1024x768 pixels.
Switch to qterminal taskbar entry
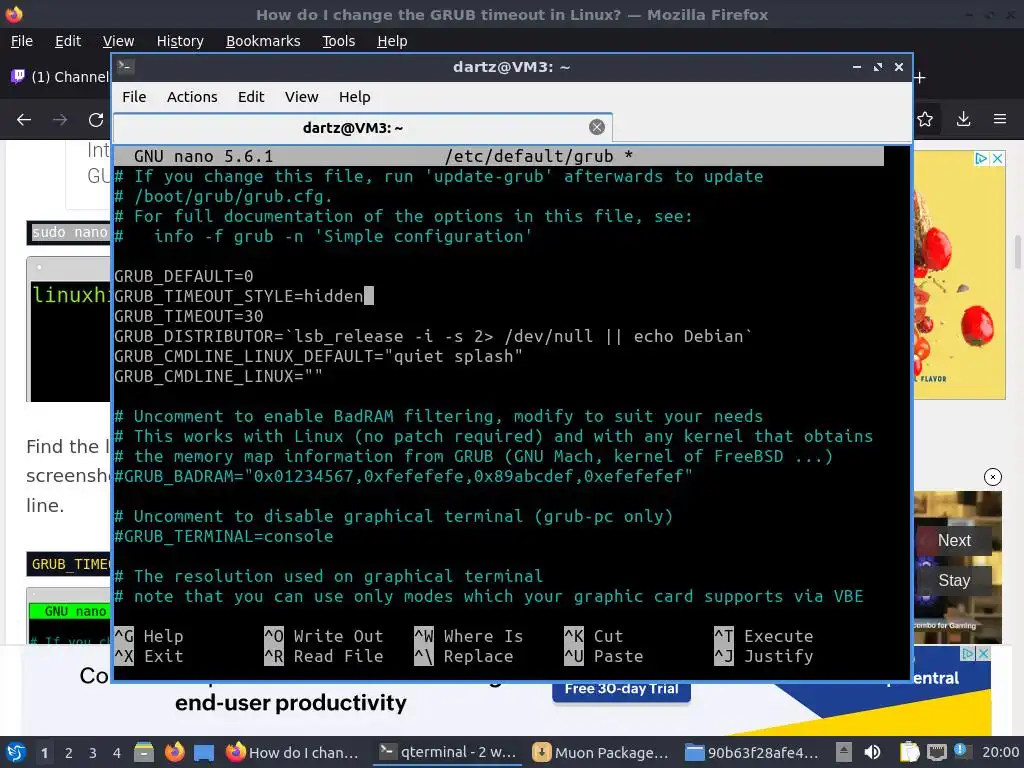coord(448,752)
